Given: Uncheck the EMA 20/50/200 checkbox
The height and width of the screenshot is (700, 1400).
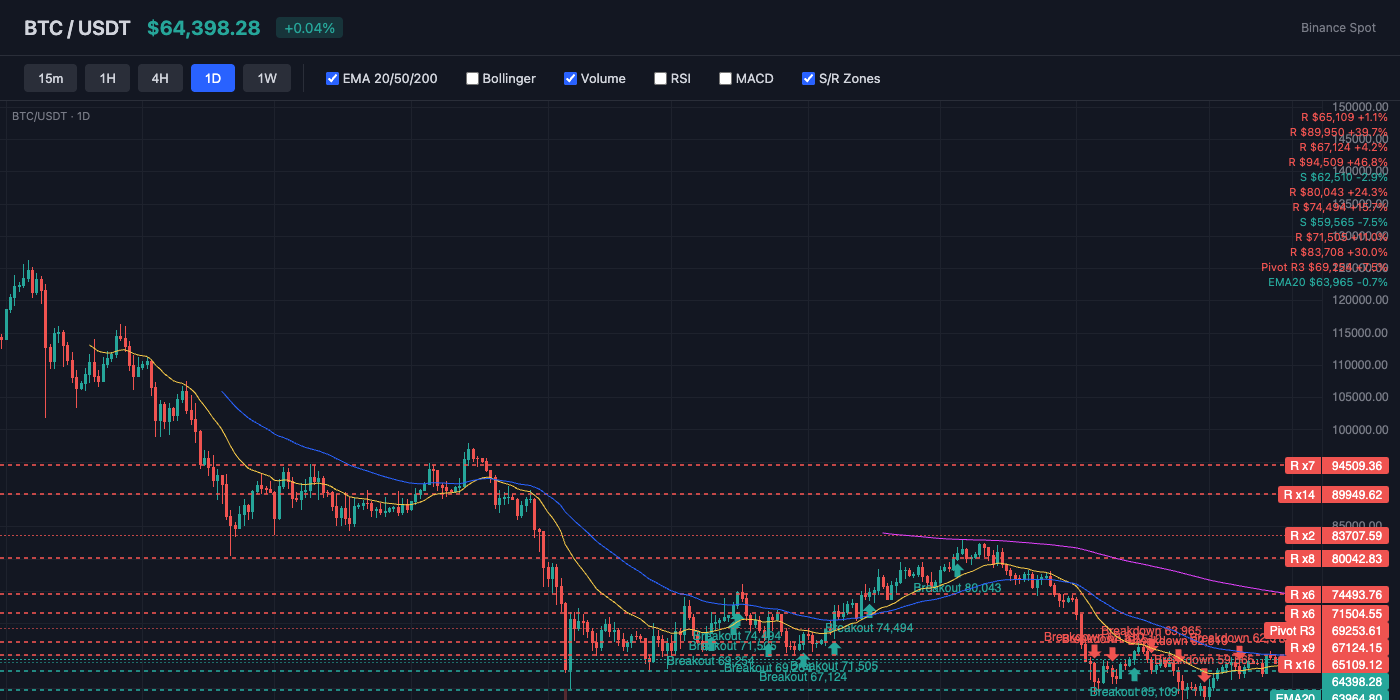Looking at the screenshot, I should [332, 78].
